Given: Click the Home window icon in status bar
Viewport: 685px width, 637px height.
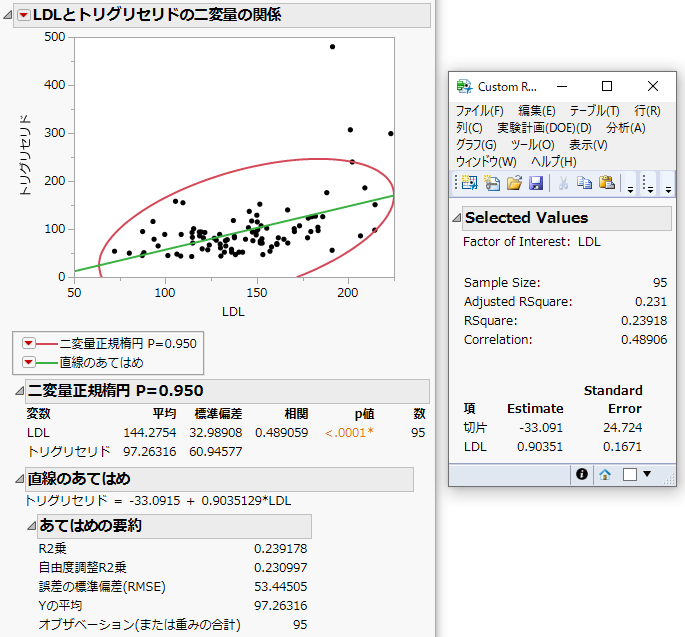Looking at the screenshot, I should point(605,474).
